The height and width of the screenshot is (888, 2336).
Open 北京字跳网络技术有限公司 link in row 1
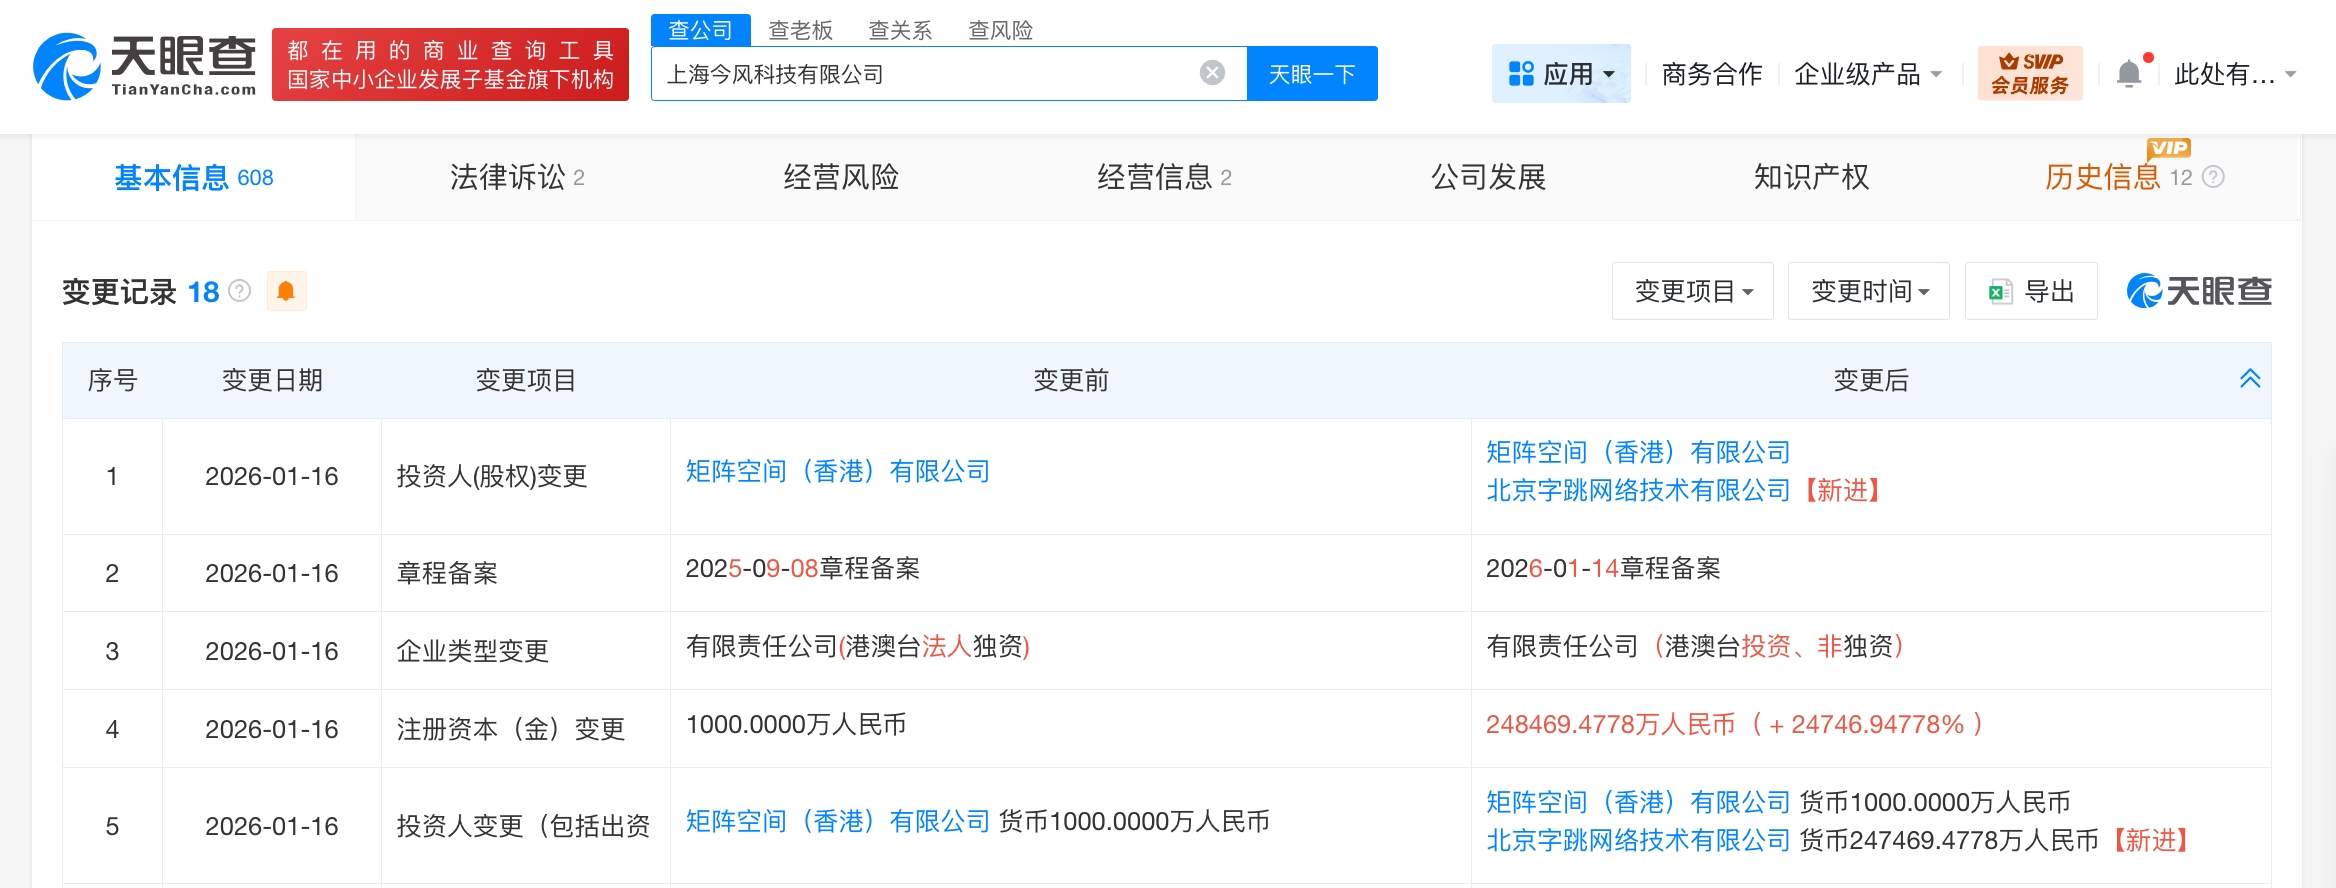[1637, 491]
